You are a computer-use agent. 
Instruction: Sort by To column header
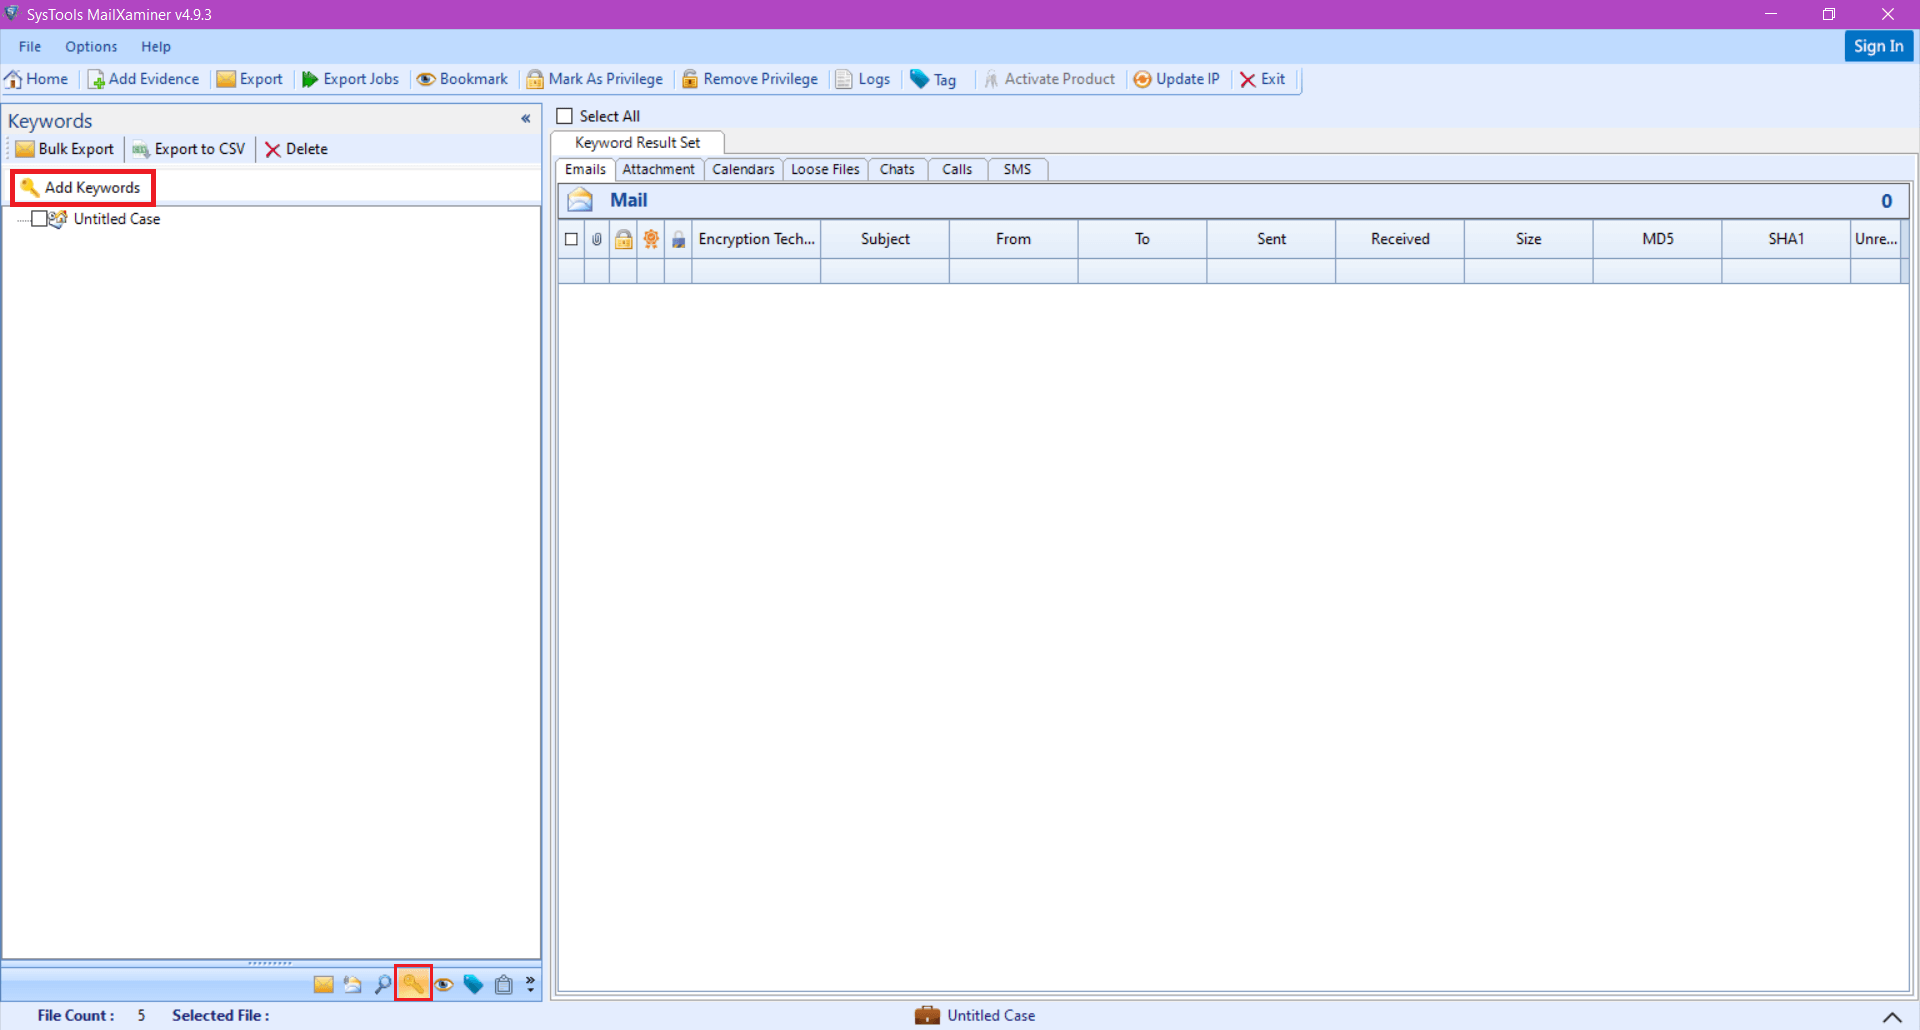1142,239
